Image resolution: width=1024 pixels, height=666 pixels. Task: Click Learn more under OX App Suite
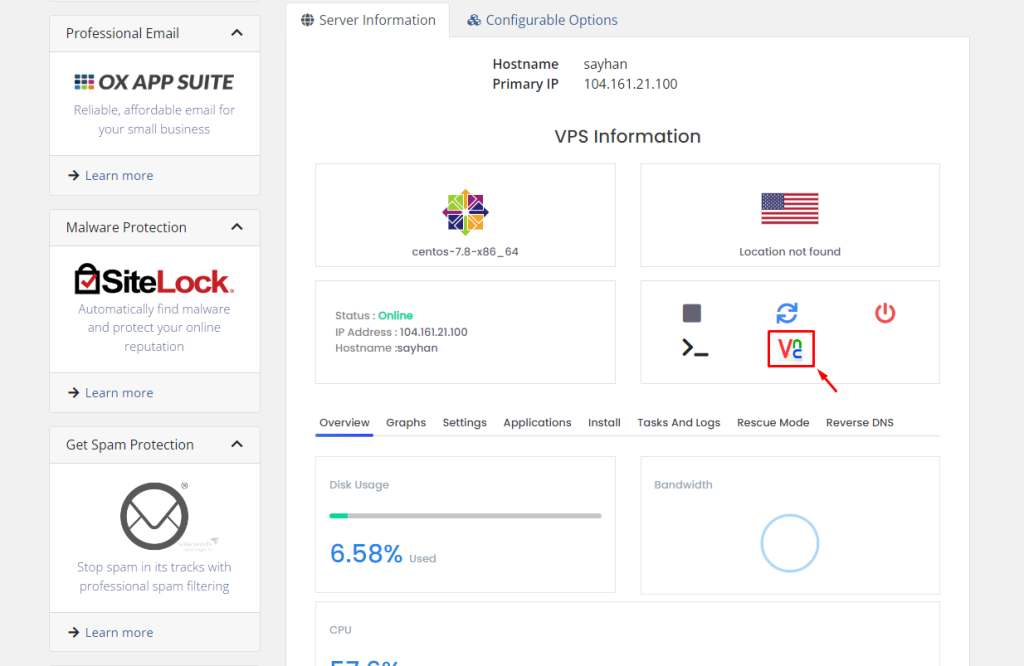(x=110, y=176)
